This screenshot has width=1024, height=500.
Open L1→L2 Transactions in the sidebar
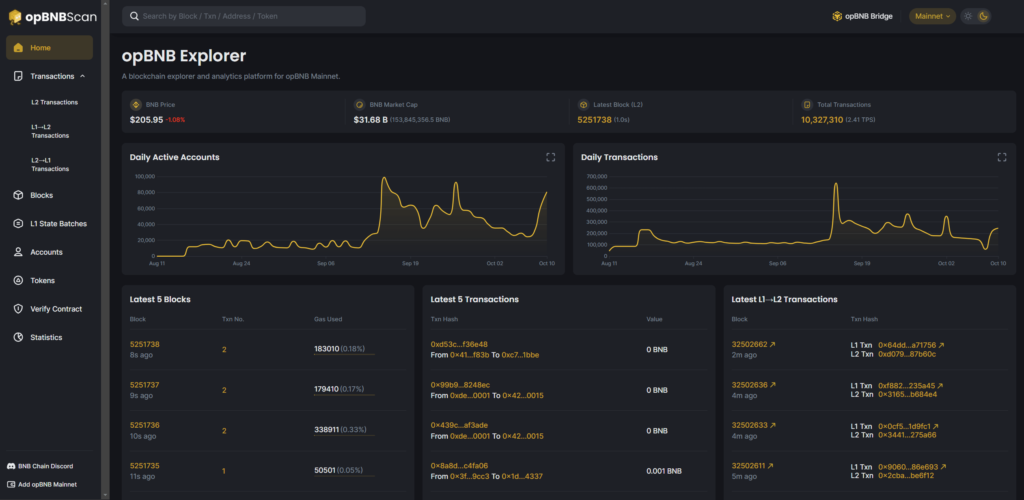(50, 131)
